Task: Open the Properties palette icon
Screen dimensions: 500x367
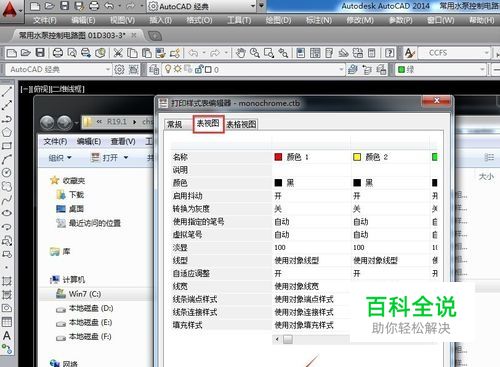Action: (x=301, y=53)
